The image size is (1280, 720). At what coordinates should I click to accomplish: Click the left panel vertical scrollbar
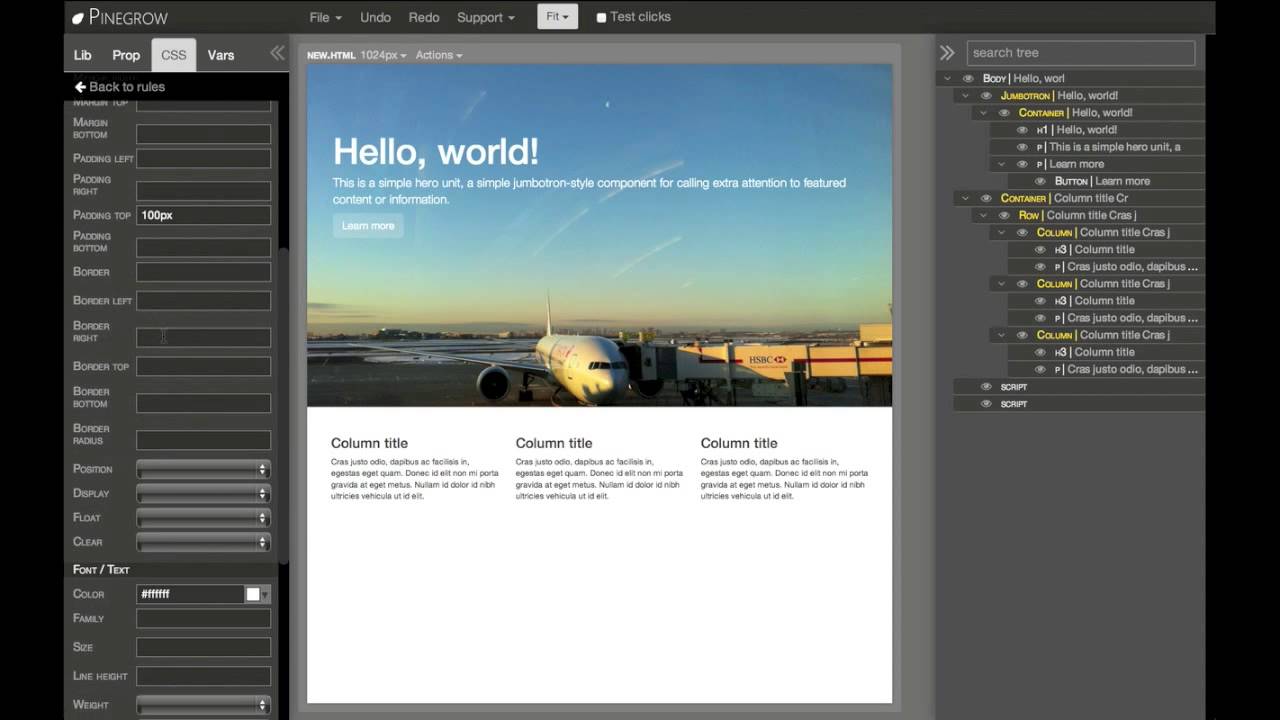point(283,405)
